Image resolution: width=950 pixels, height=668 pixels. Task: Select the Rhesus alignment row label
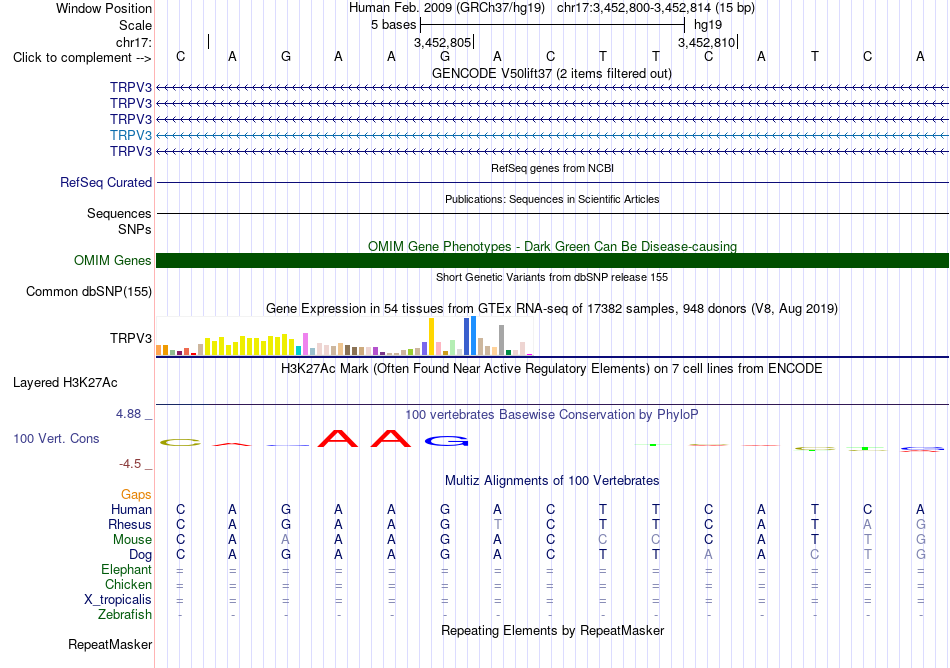(x=130, y=524)
